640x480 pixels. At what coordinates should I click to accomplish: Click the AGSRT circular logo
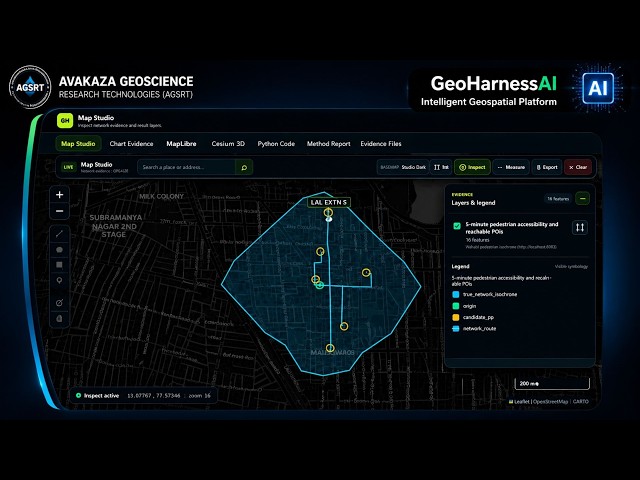30,87
